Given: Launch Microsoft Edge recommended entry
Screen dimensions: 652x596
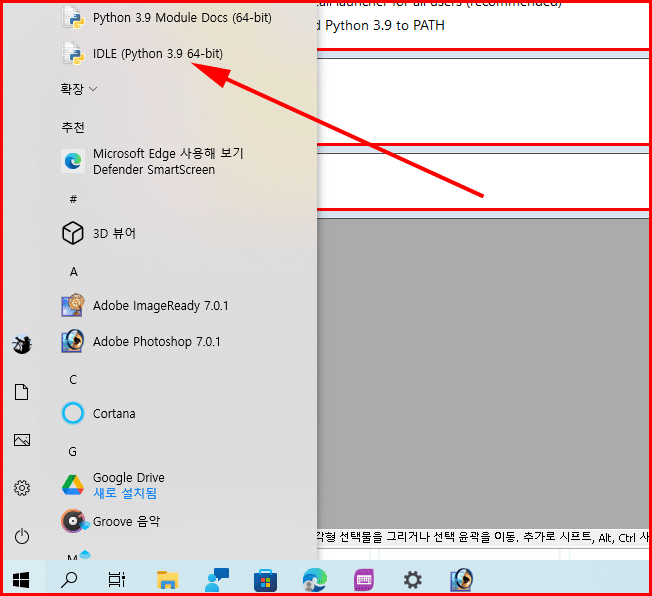Looking at the screenshot, I should pyautogui.click(x=152, y=161).
